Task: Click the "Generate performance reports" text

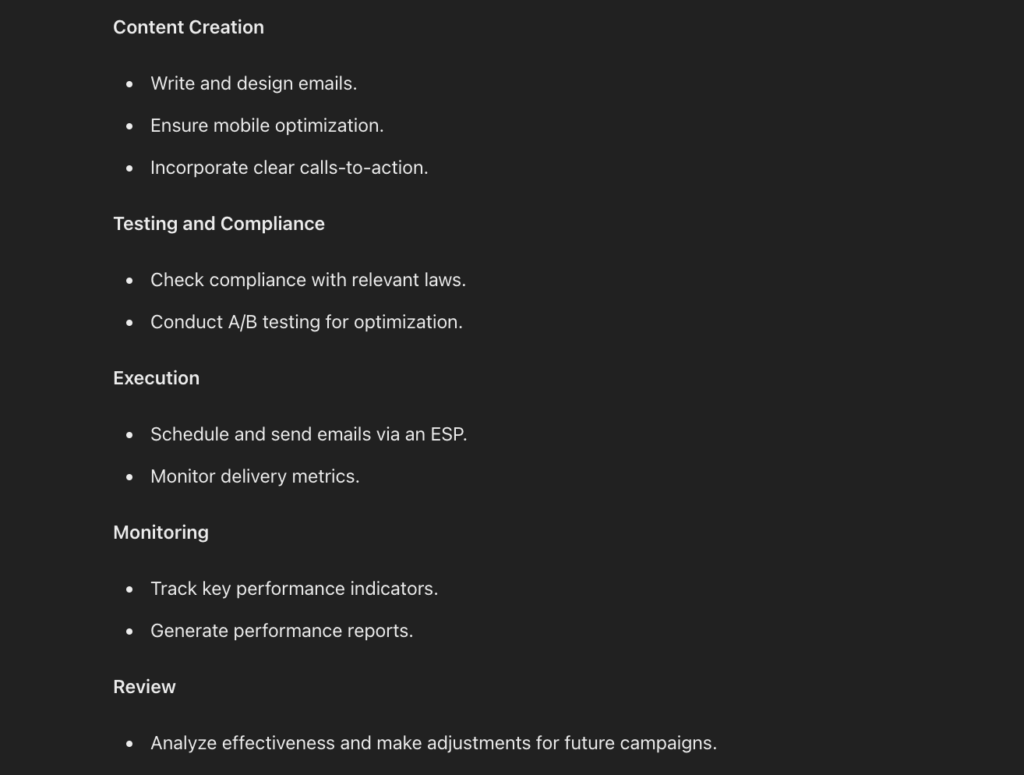Action: [x=281, y=631]
